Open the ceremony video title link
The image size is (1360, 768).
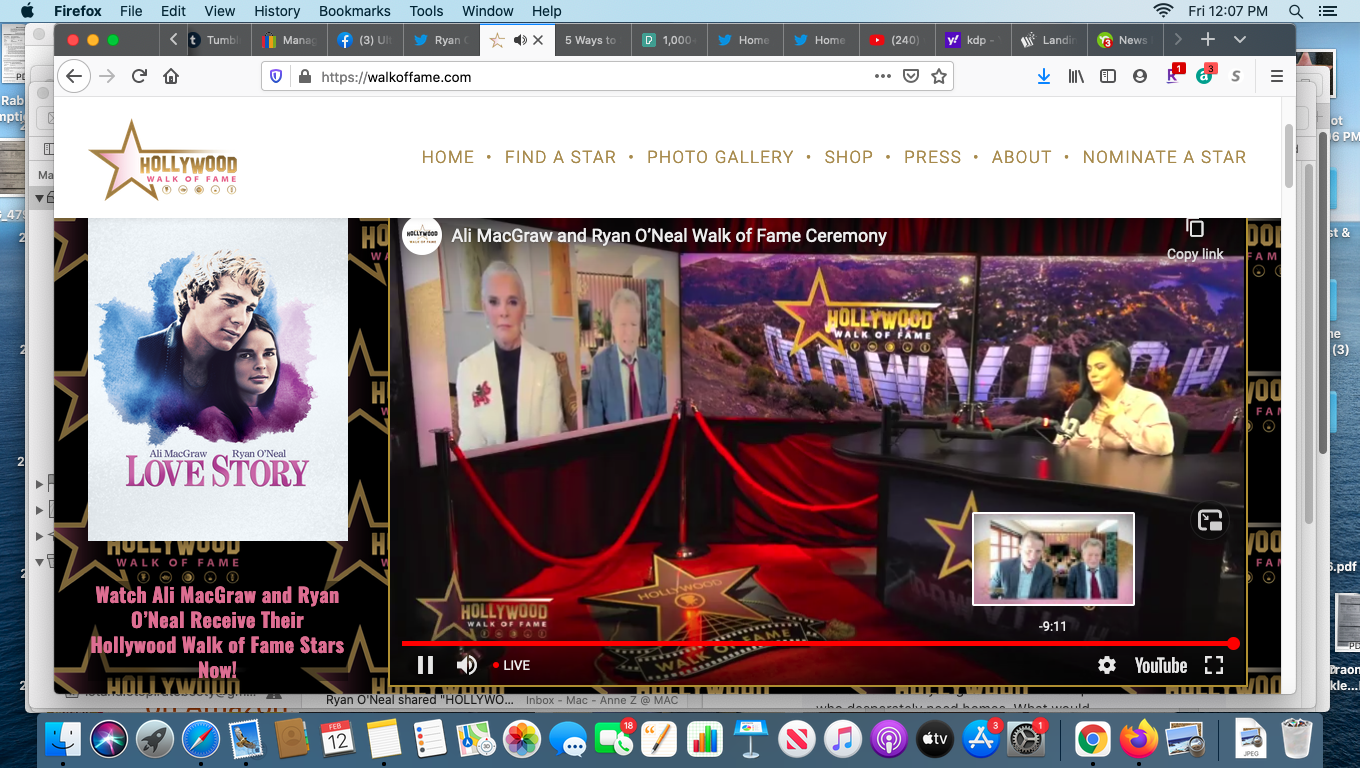(669, 236)
